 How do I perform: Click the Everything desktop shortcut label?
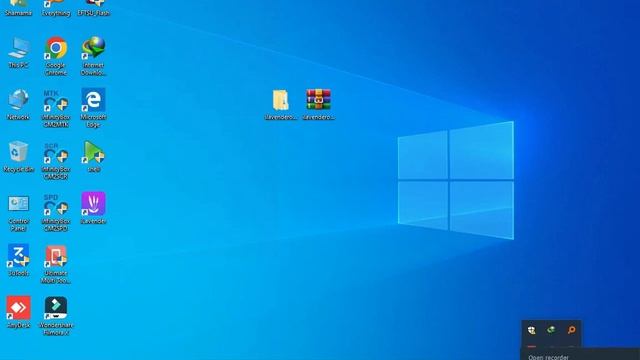pyautogui.click(x=56, y=13)
